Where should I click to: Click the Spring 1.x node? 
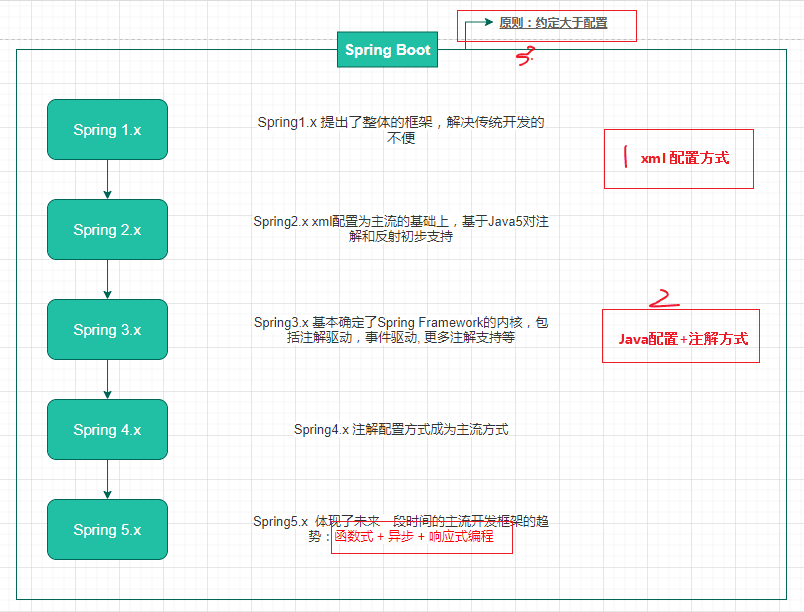click(107, 130)
